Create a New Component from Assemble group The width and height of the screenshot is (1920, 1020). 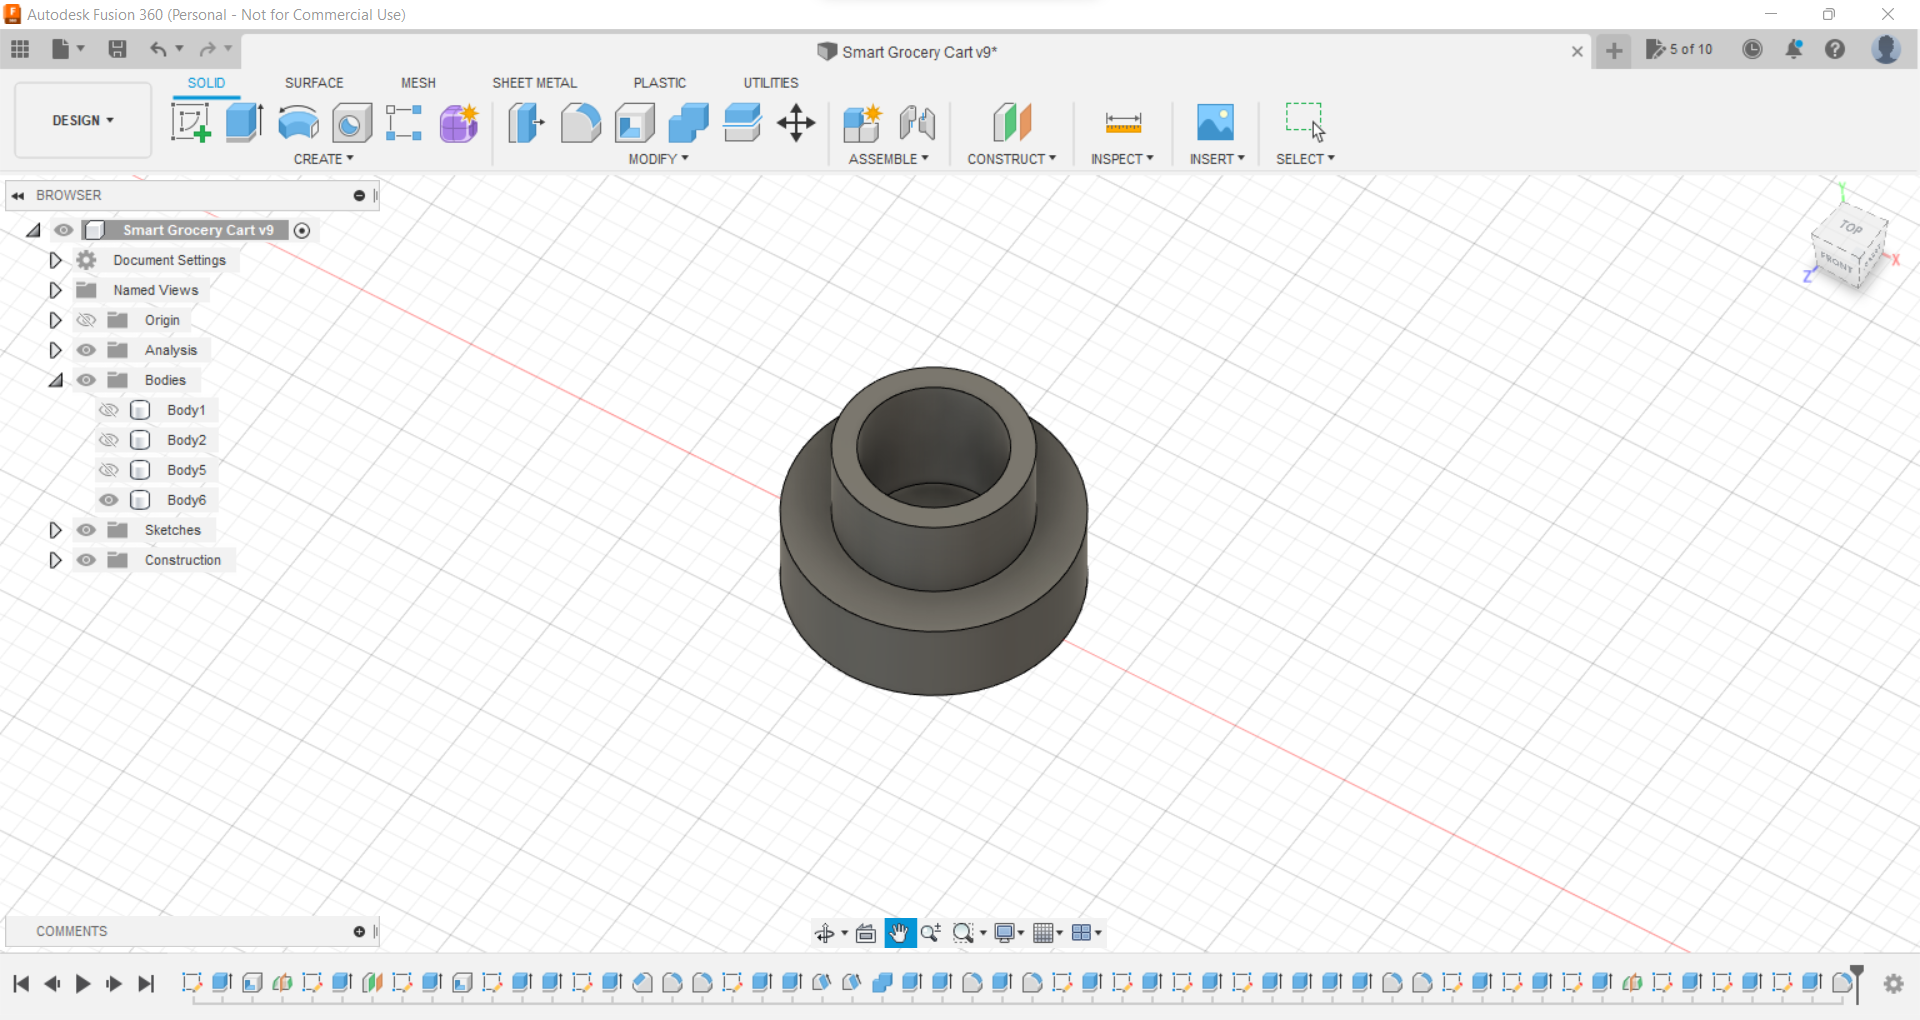[861, 122]
